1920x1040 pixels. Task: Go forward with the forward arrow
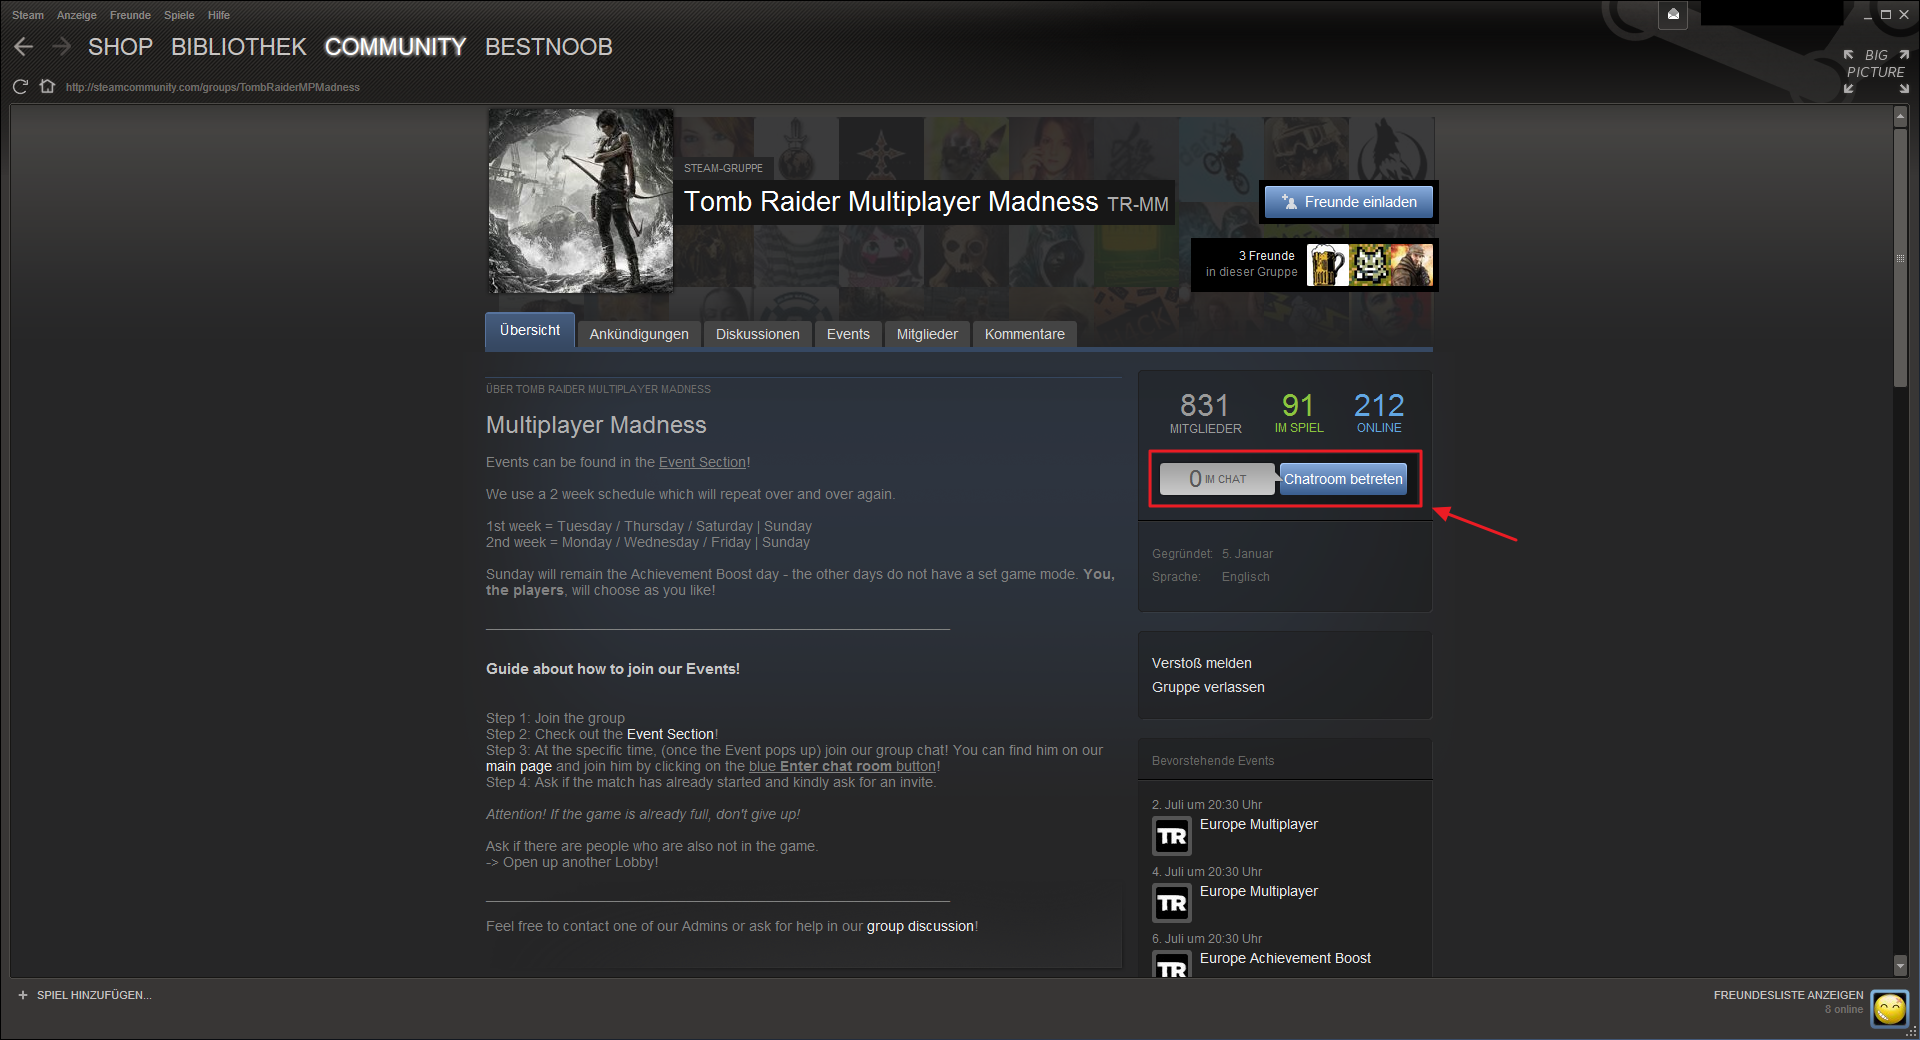pos(61,47)
